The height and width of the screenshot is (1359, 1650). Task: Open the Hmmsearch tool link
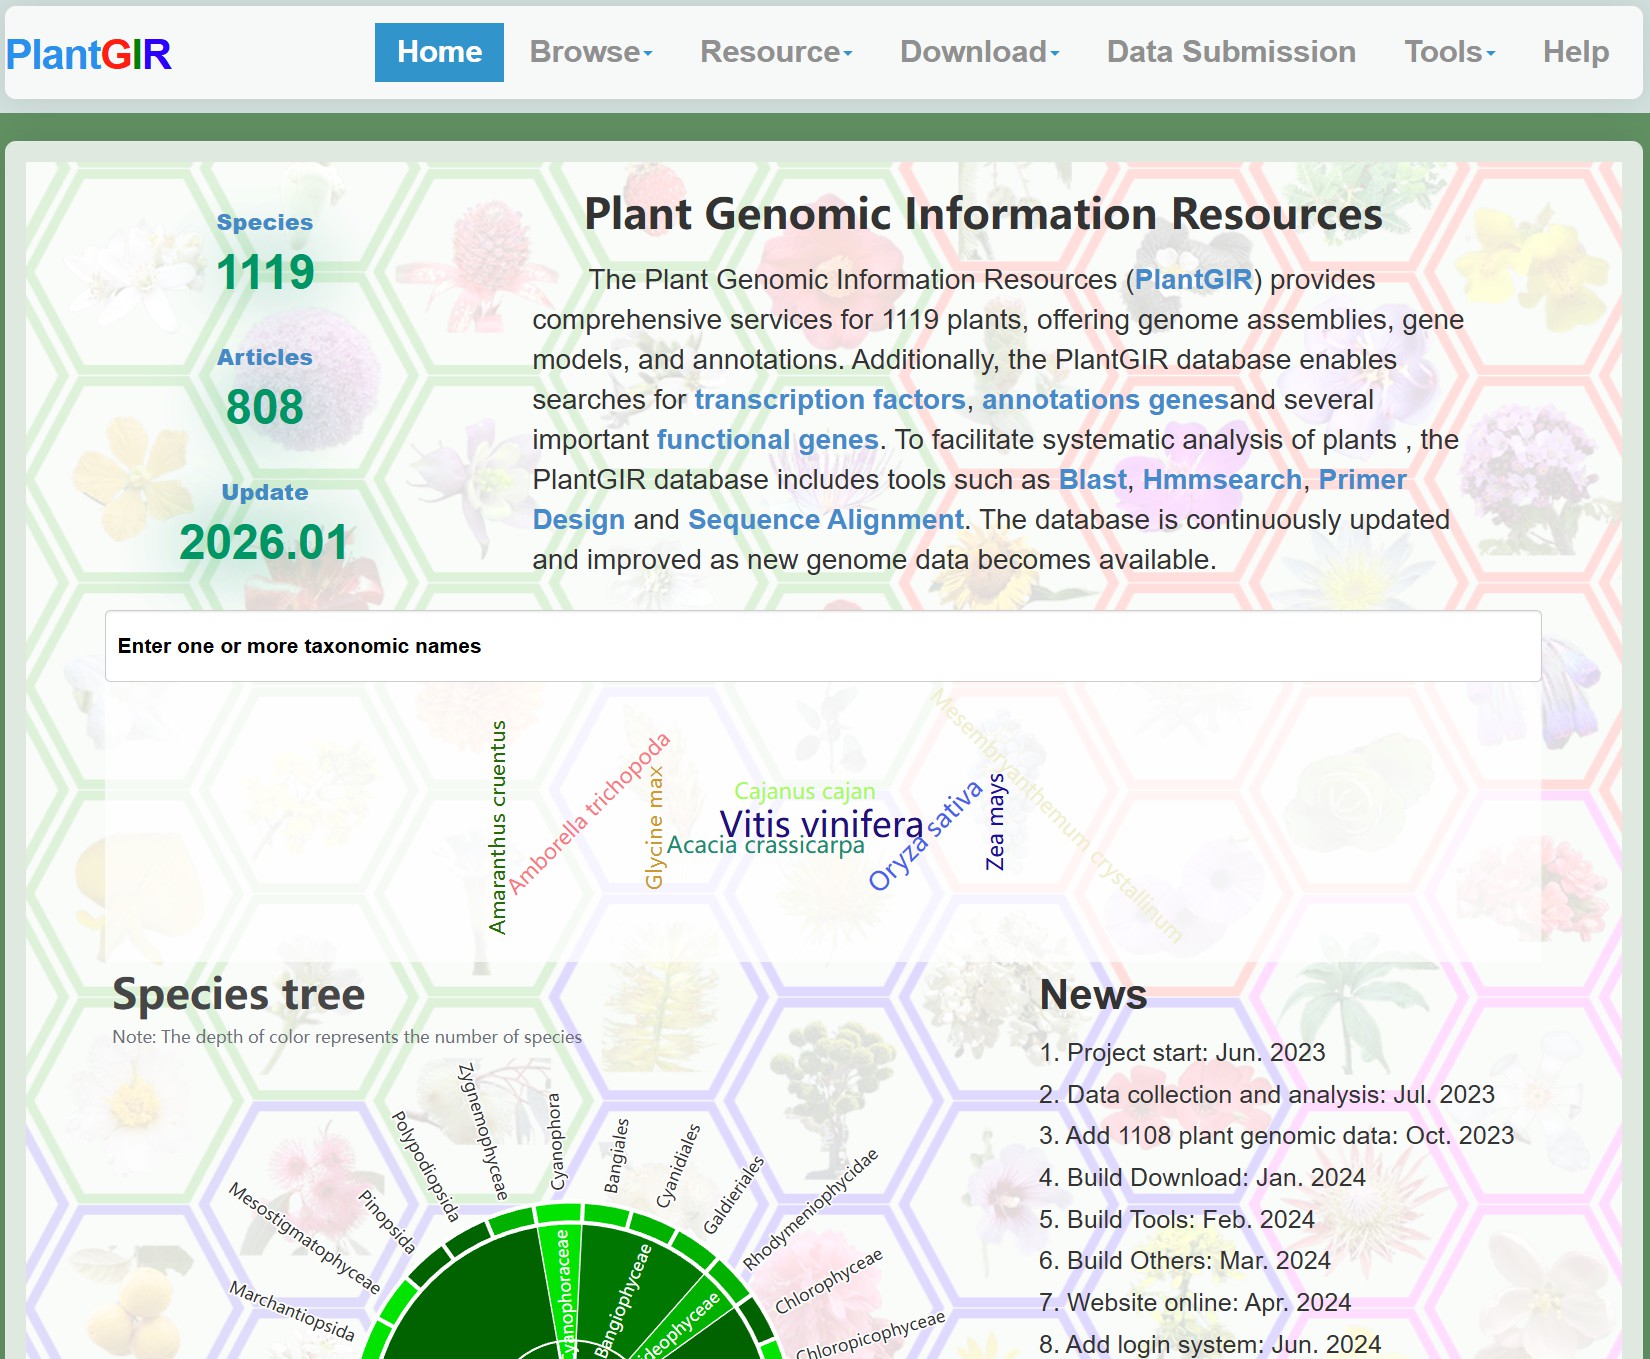[x=1221, y=480]
